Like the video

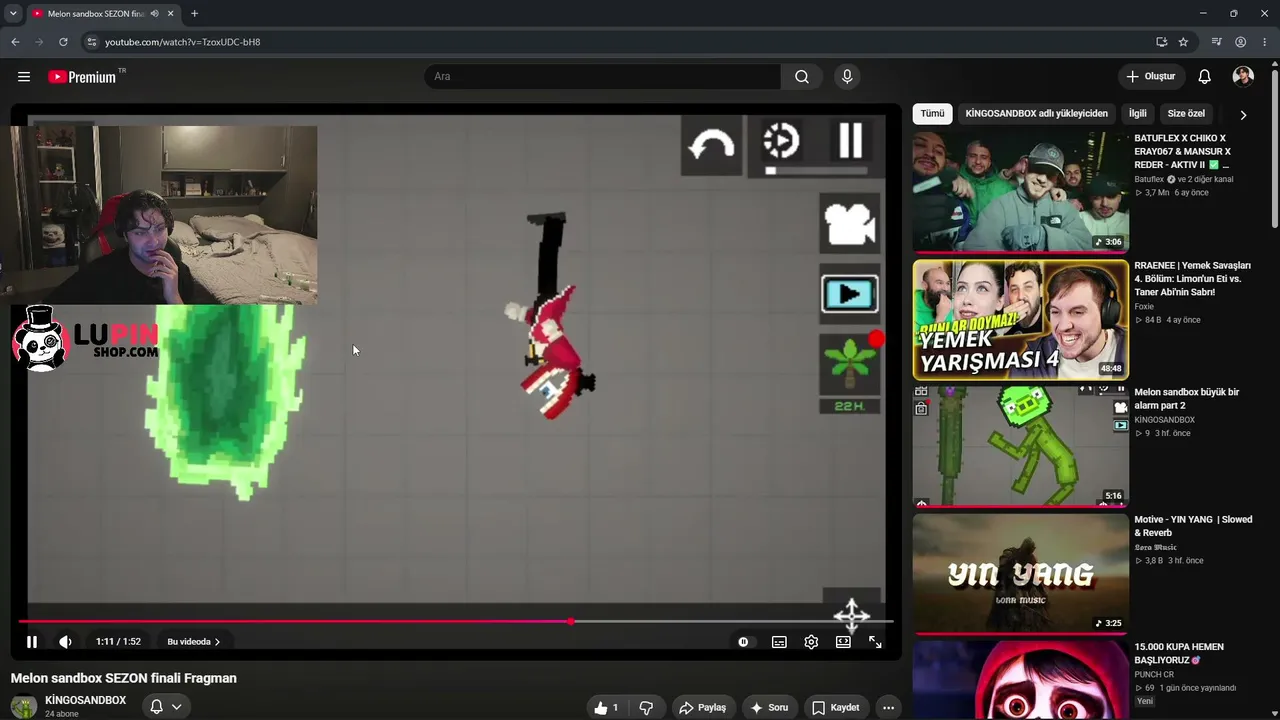pyautogui.click(x=607, y=708)
